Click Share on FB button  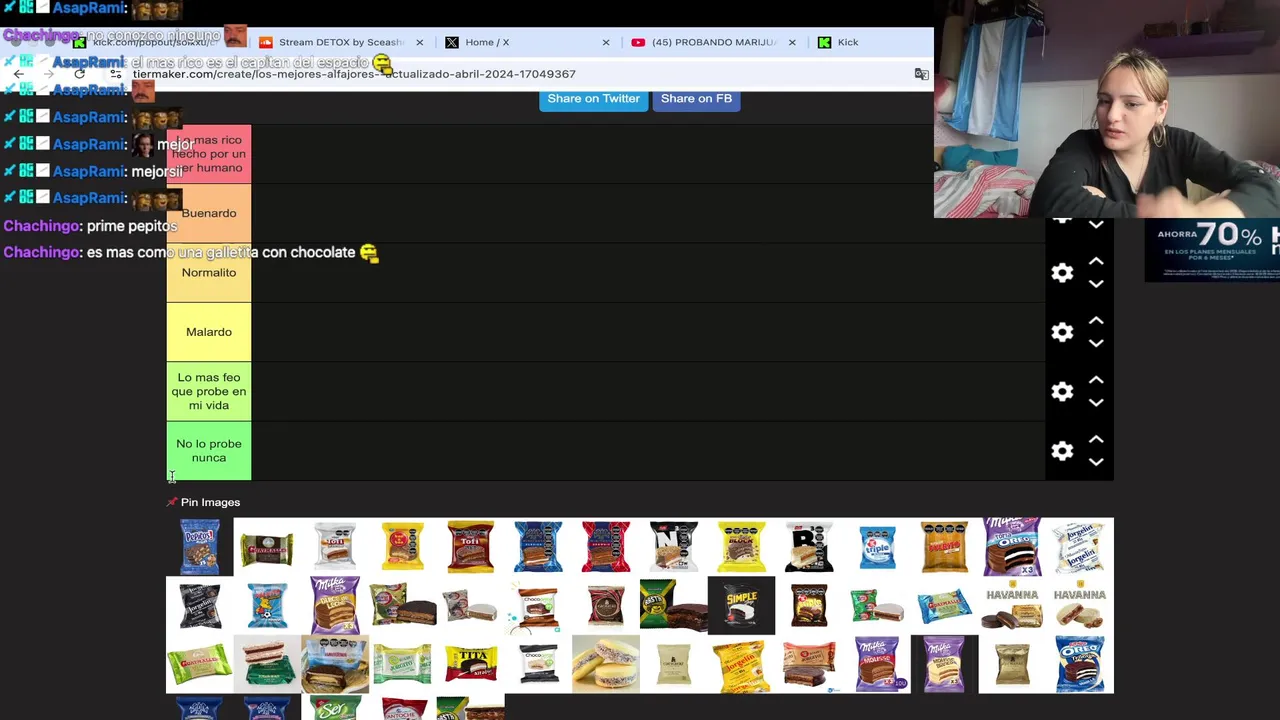pos(696,99)
